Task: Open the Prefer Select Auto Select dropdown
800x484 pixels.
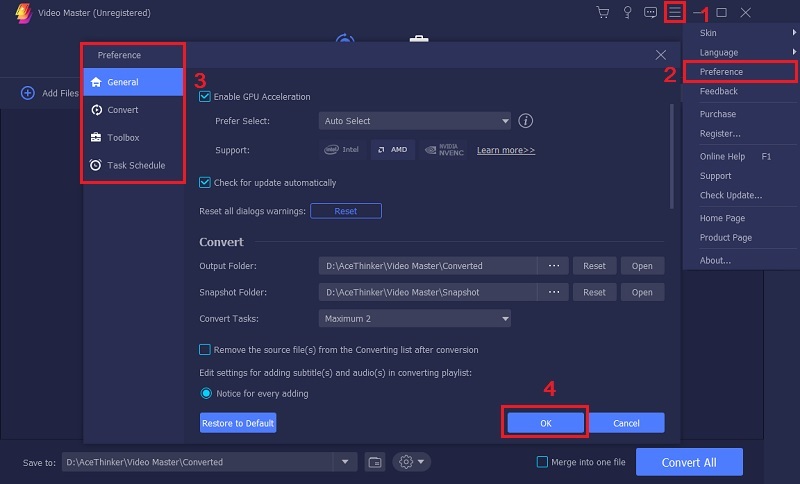Action: click(414, 121)
